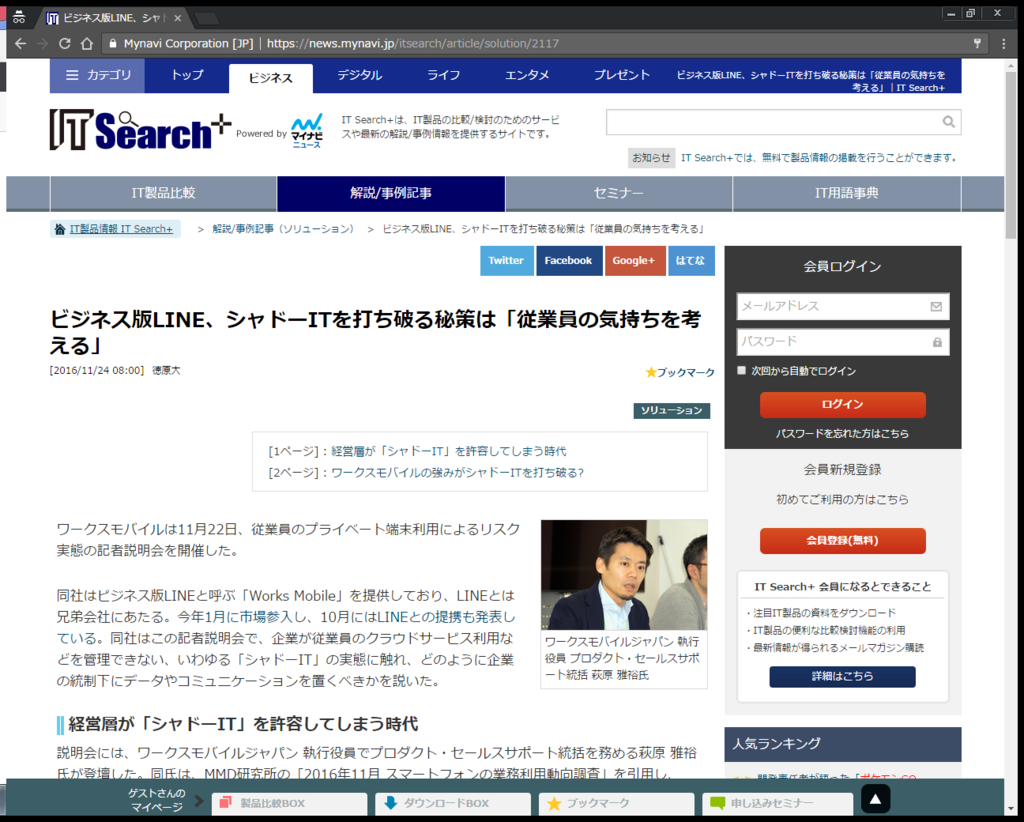The height and width of the screenshot is (822, 1024).
Task: Open 製品比較BOX in the bottom bar
Action: 289,803
